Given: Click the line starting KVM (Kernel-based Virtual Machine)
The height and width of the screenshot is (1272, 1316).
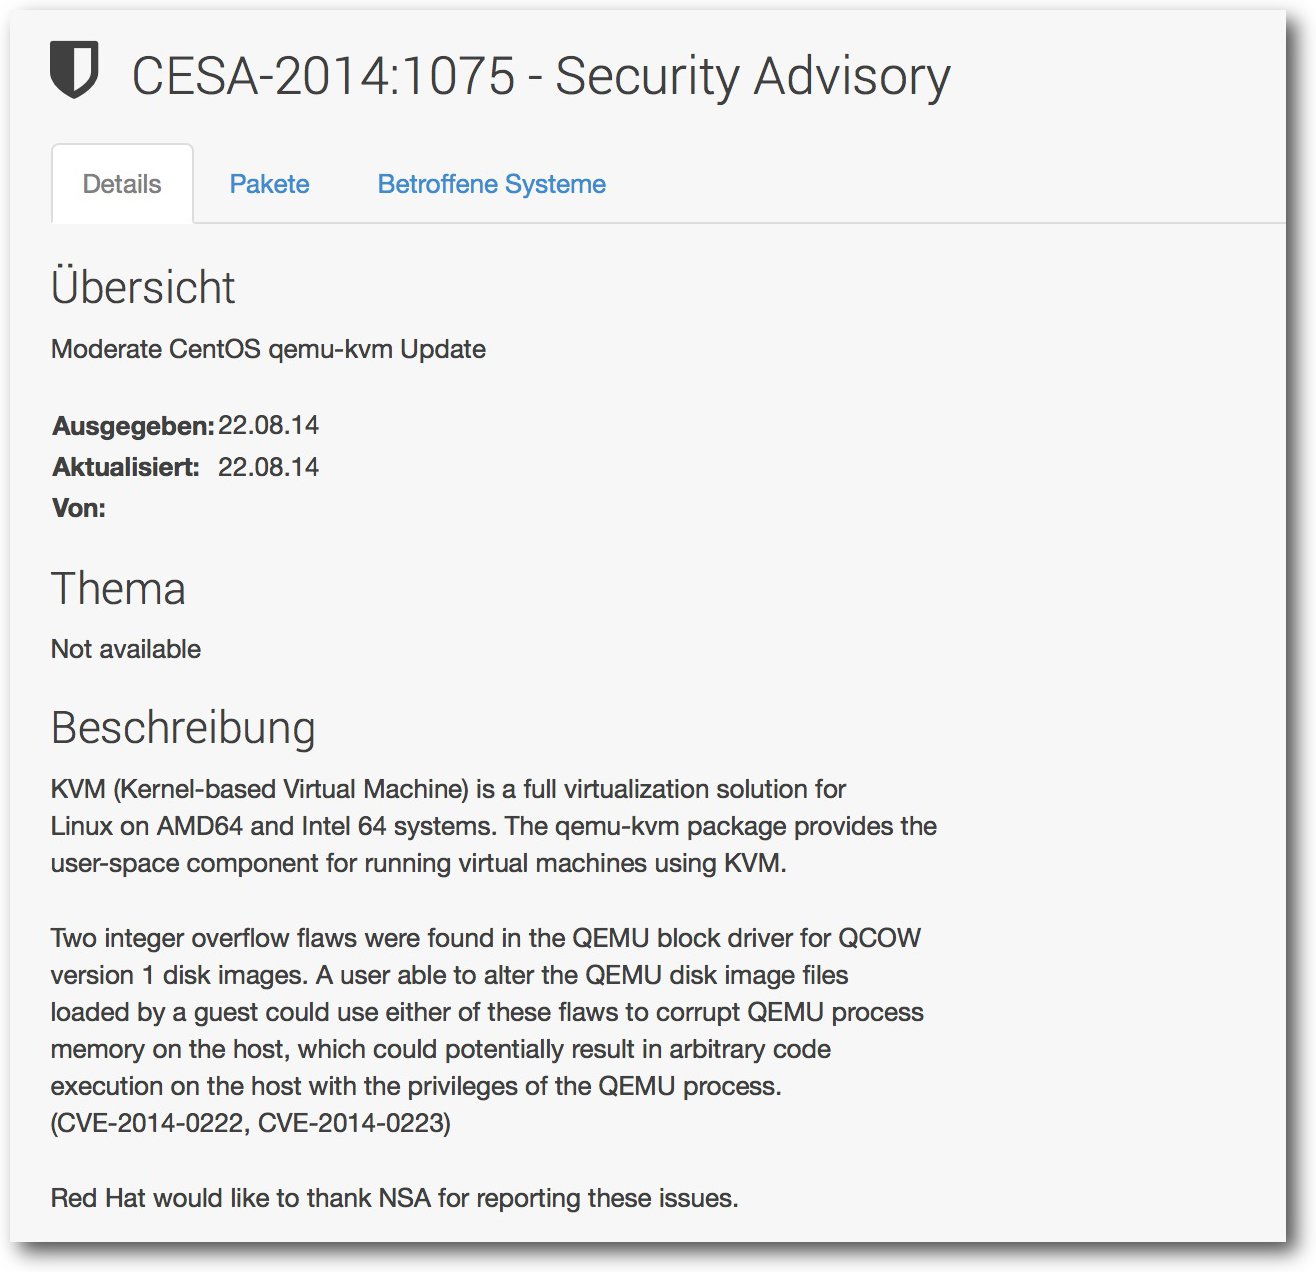Looking at the screenshot, I should pyautogui.click(x=448, y=789).
